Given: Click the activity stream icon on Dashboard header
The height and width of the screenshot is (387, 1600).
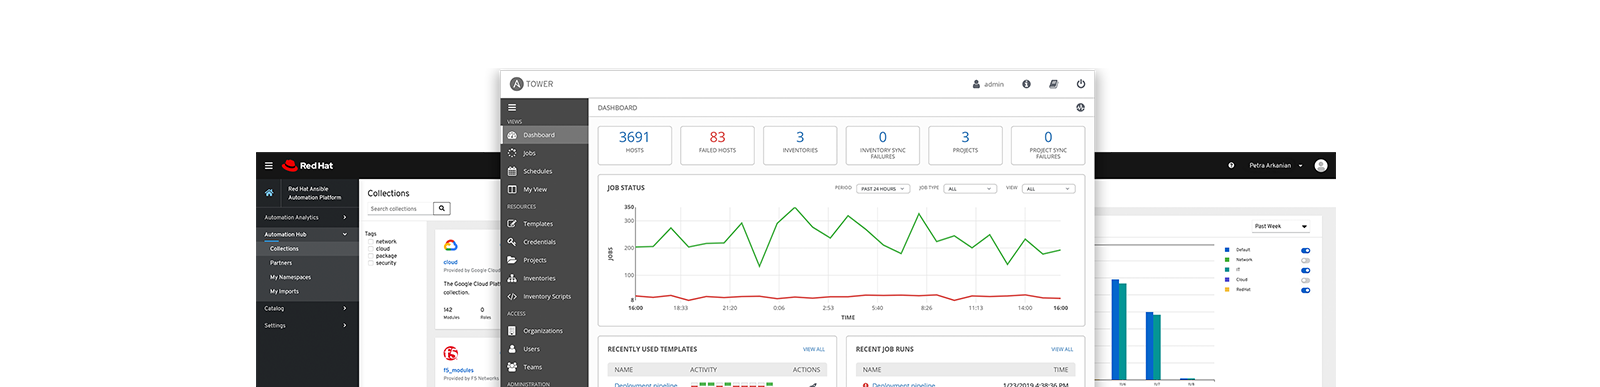Looking at the screenshot, I should coord(1080,107).
